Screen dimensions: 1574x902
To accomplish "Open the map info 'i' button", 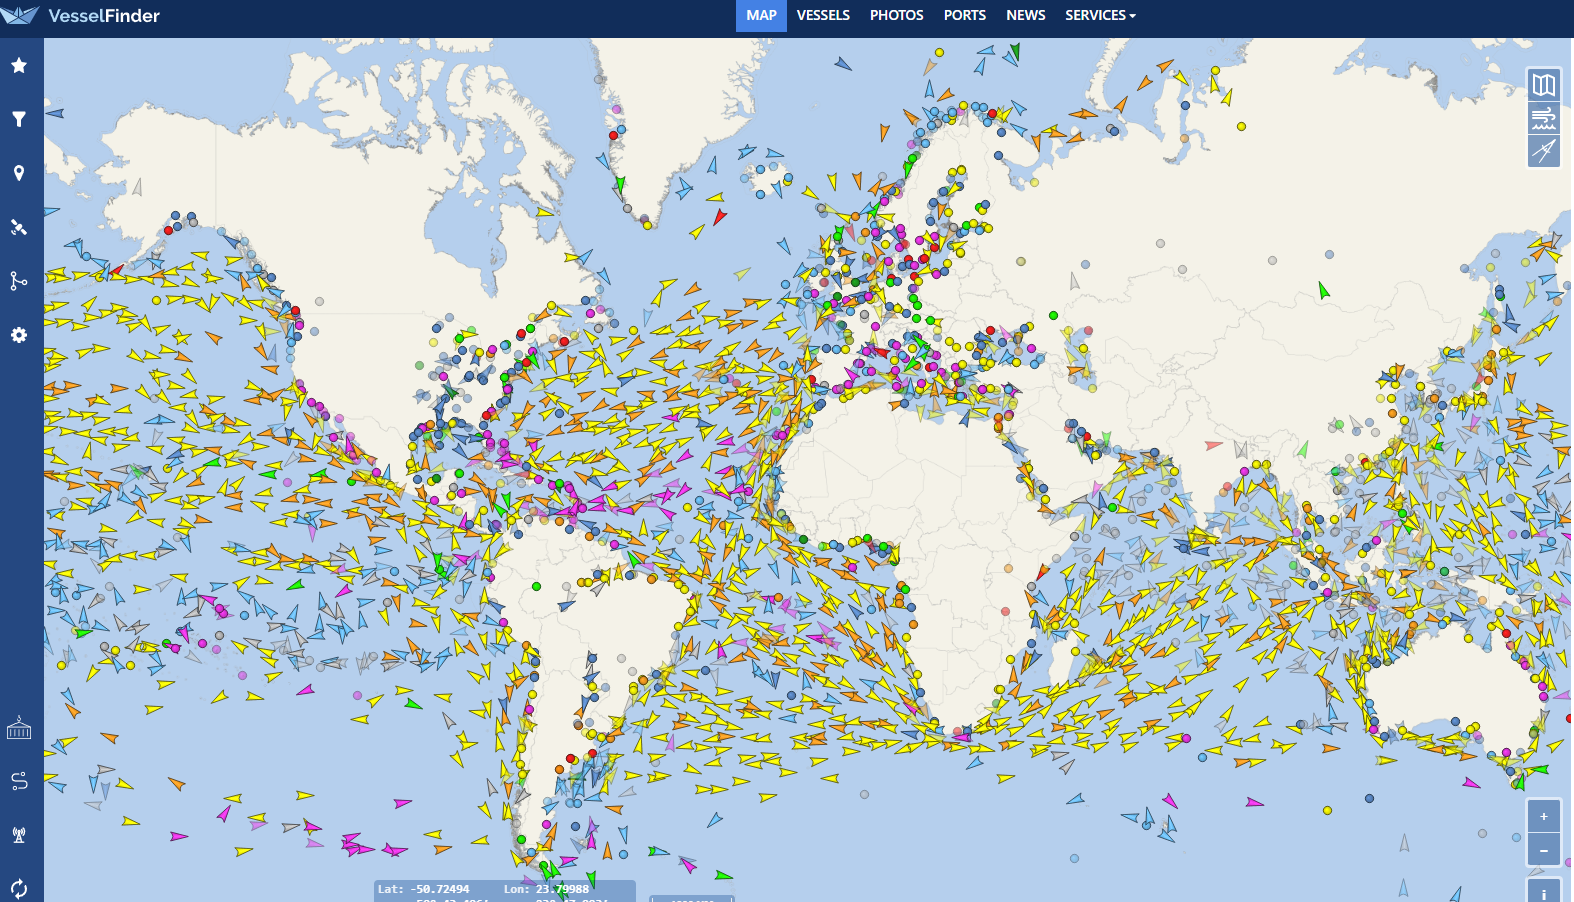I will click(1544, 893).
